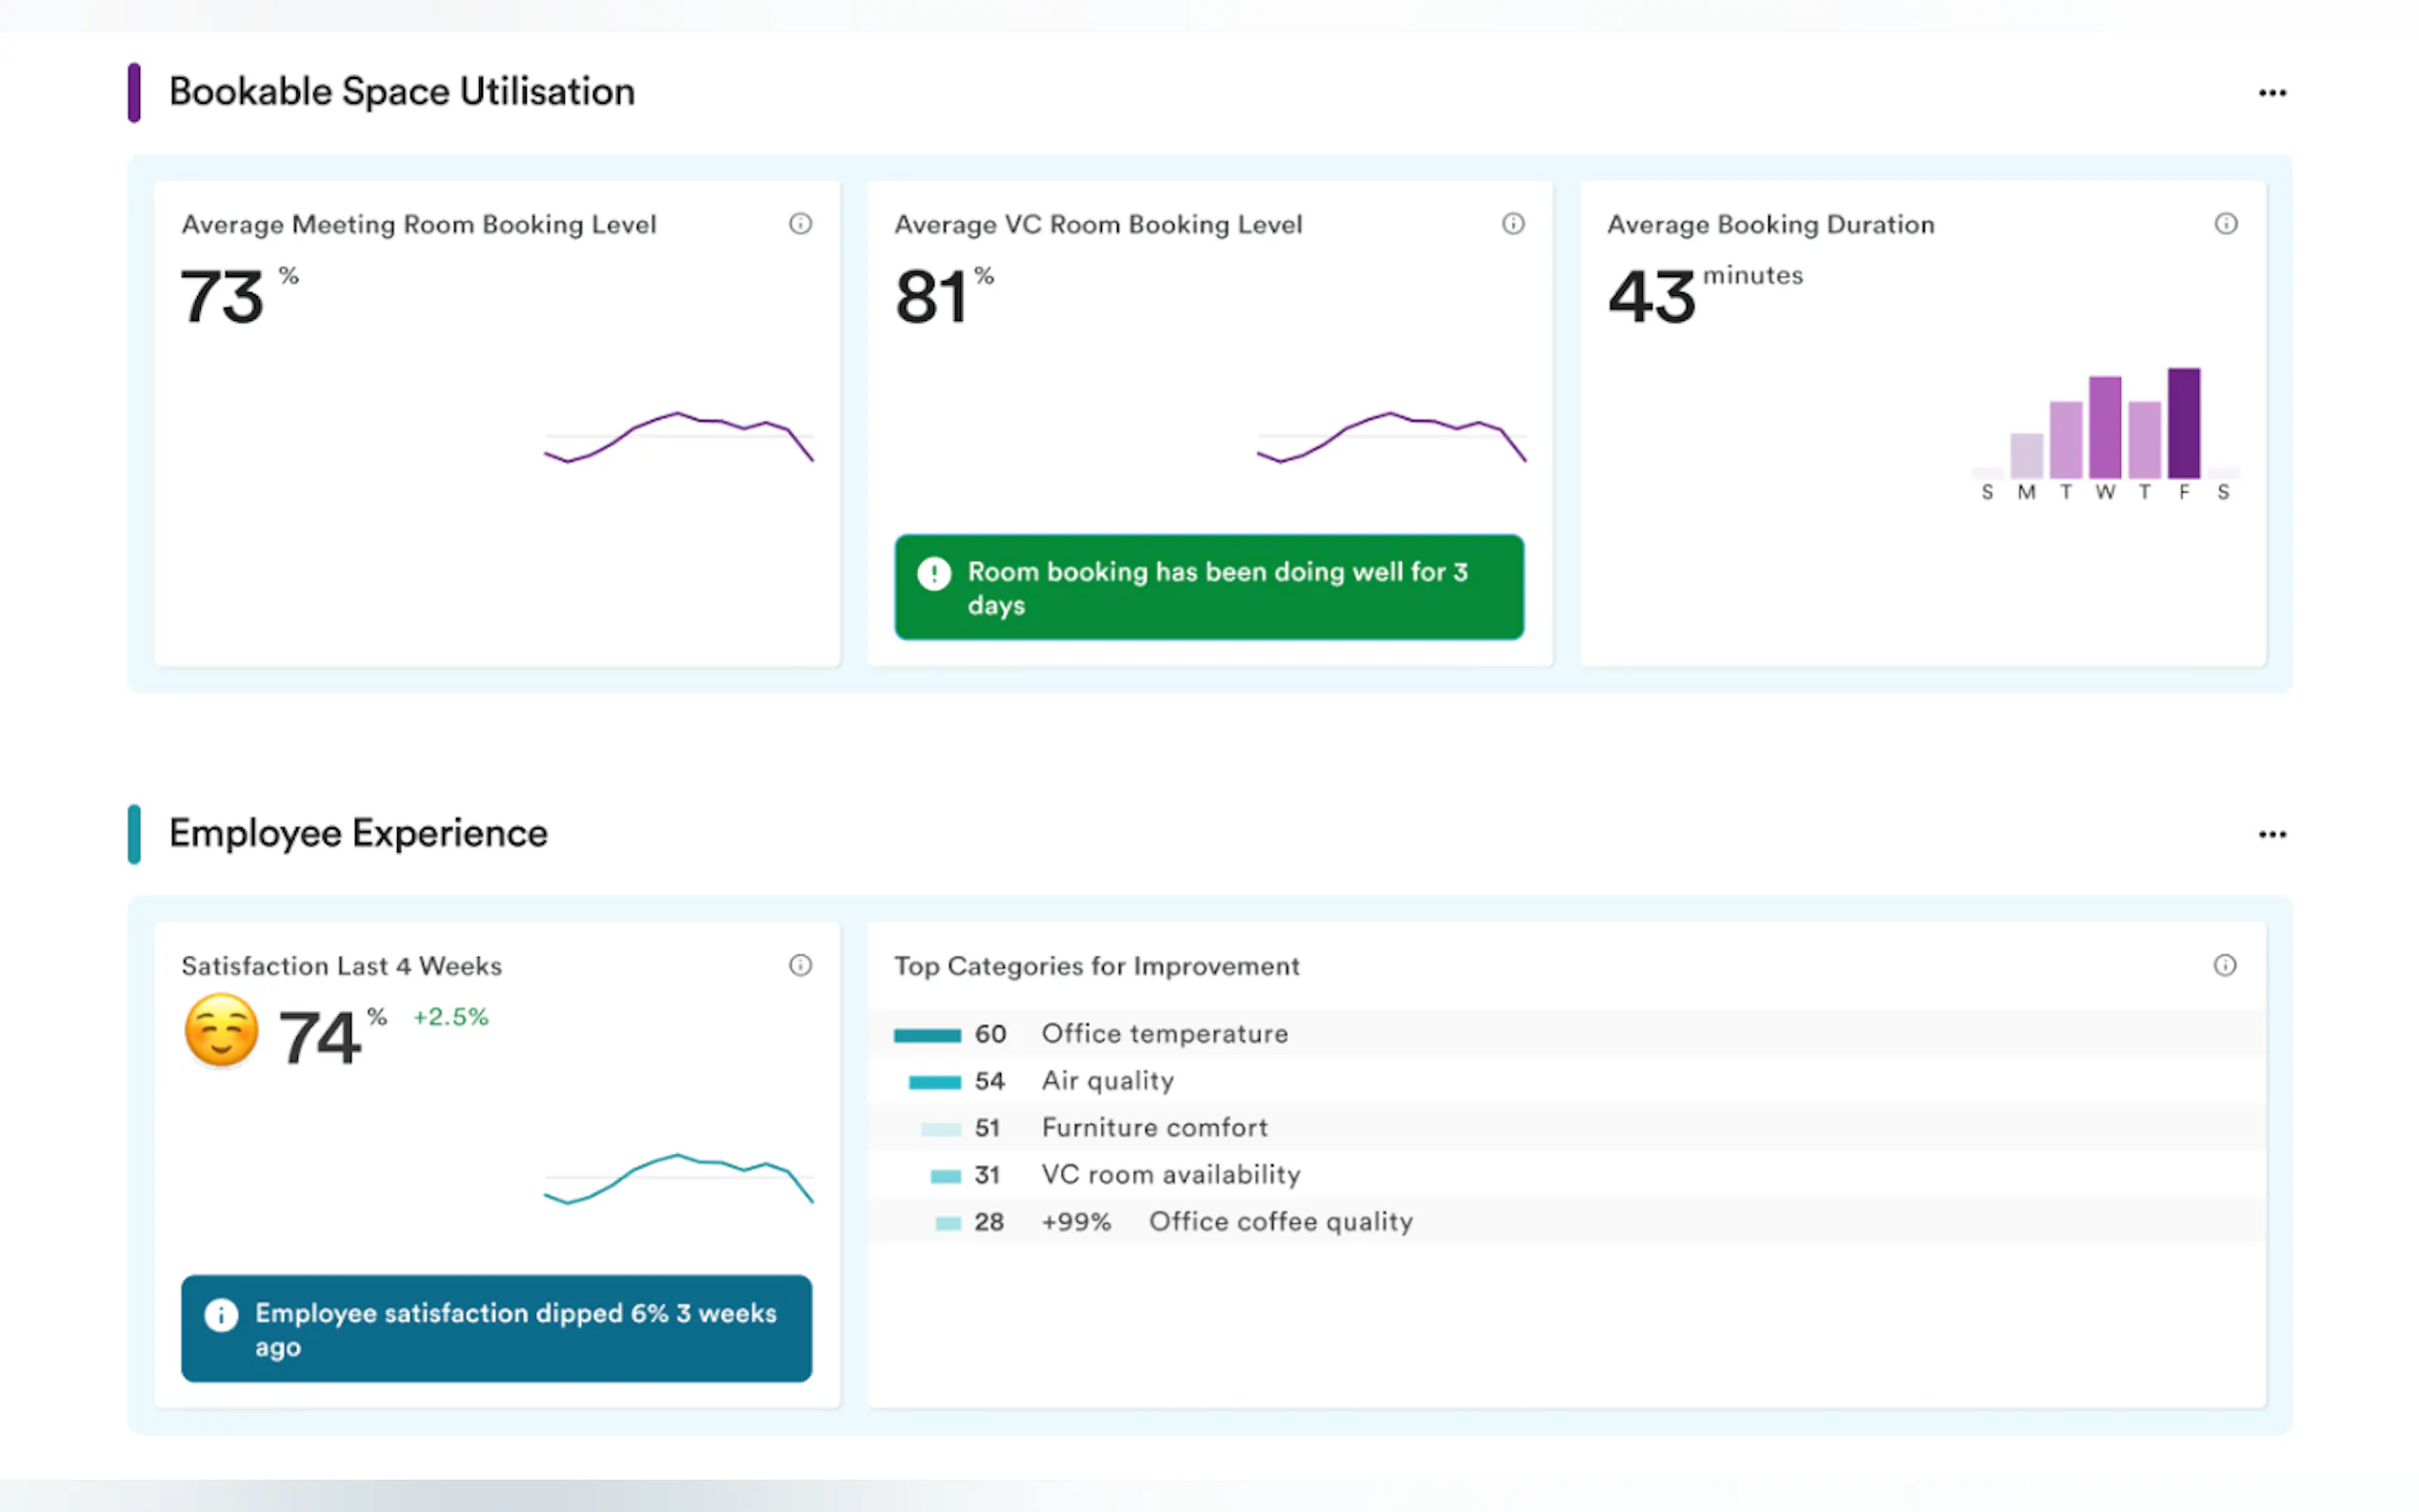Select the Air quality improvement row
Image resolution: width=2419 pixels, height=1512 pixels.
[x=1107, y=1081]
